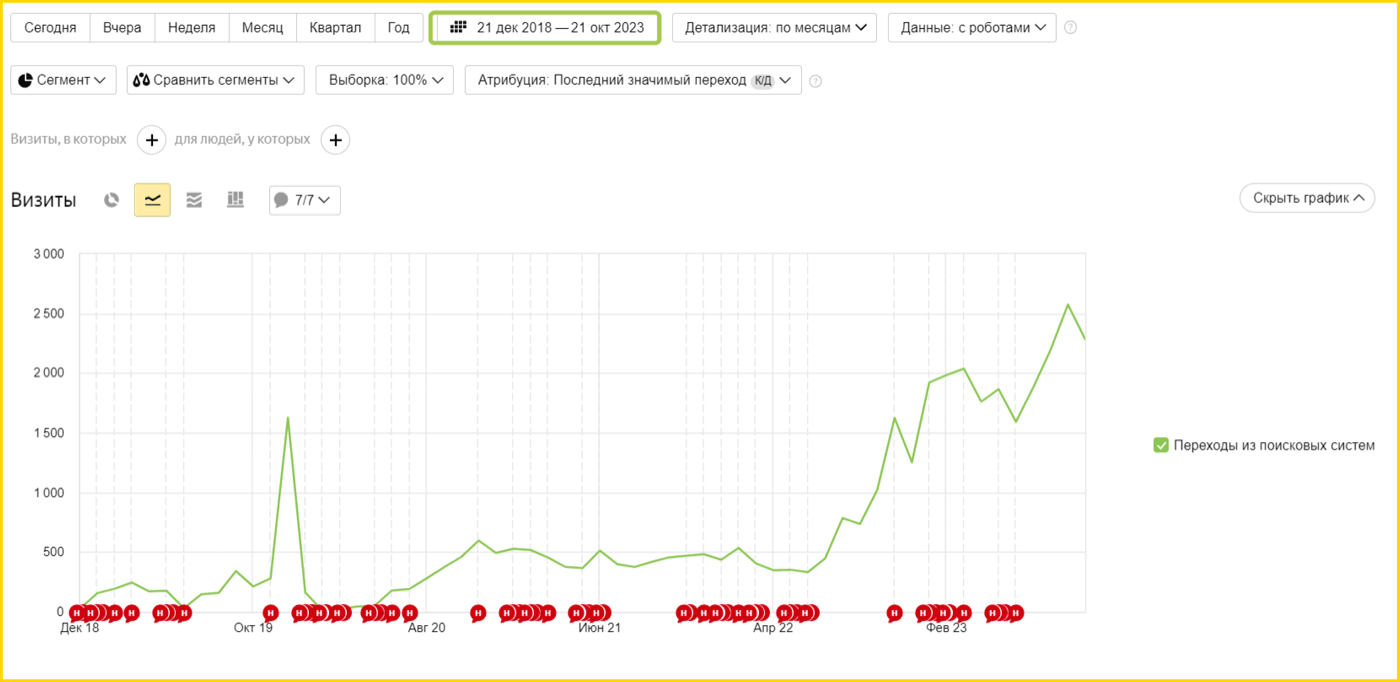Click the Визиты heading
The image size is (1400, 682).
click(x=43, y=200)
